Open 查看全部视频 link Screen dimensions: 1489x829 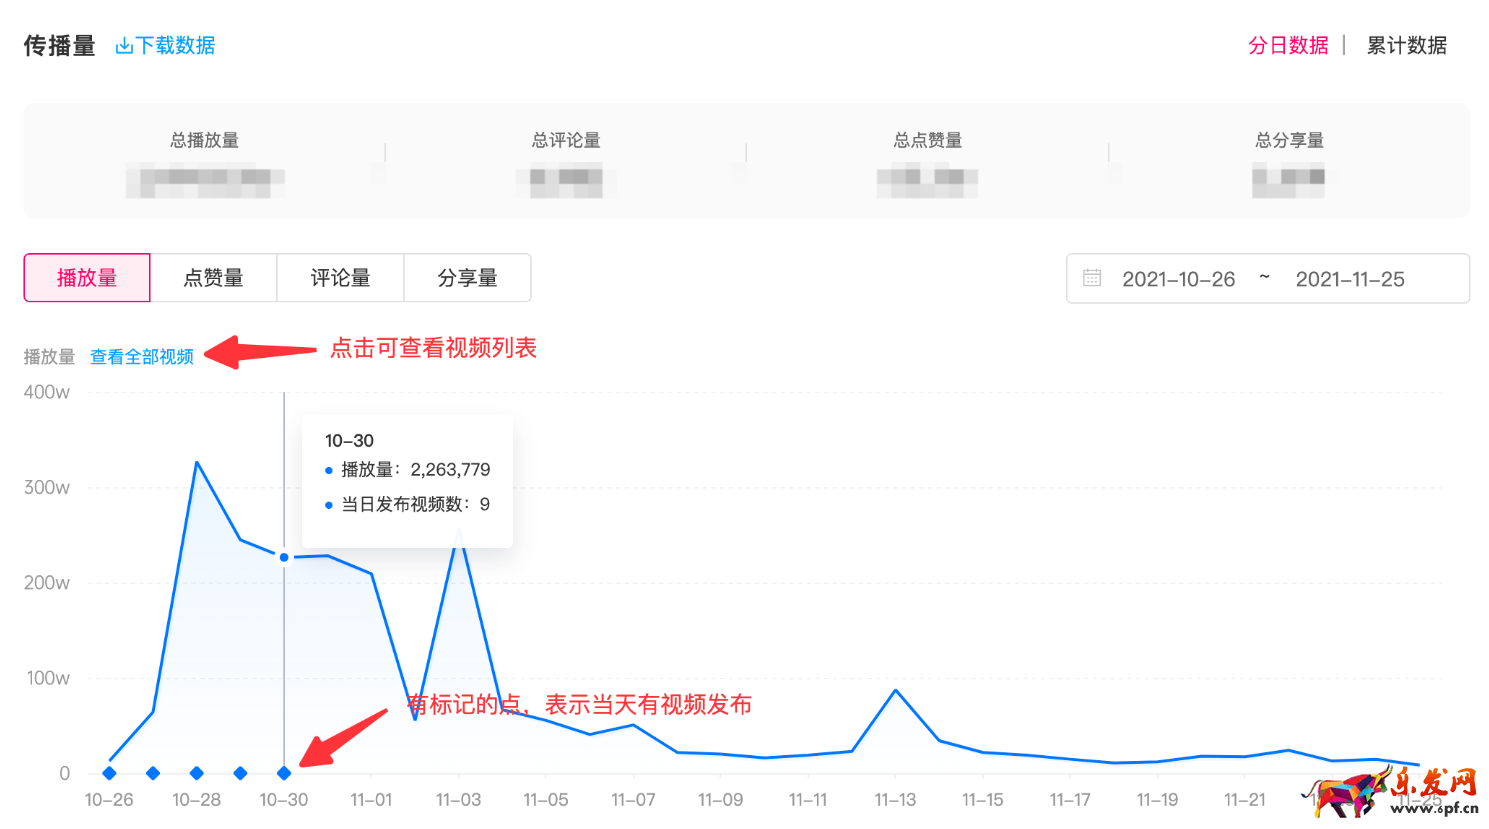pyautogui.click(x=142, y=357)
